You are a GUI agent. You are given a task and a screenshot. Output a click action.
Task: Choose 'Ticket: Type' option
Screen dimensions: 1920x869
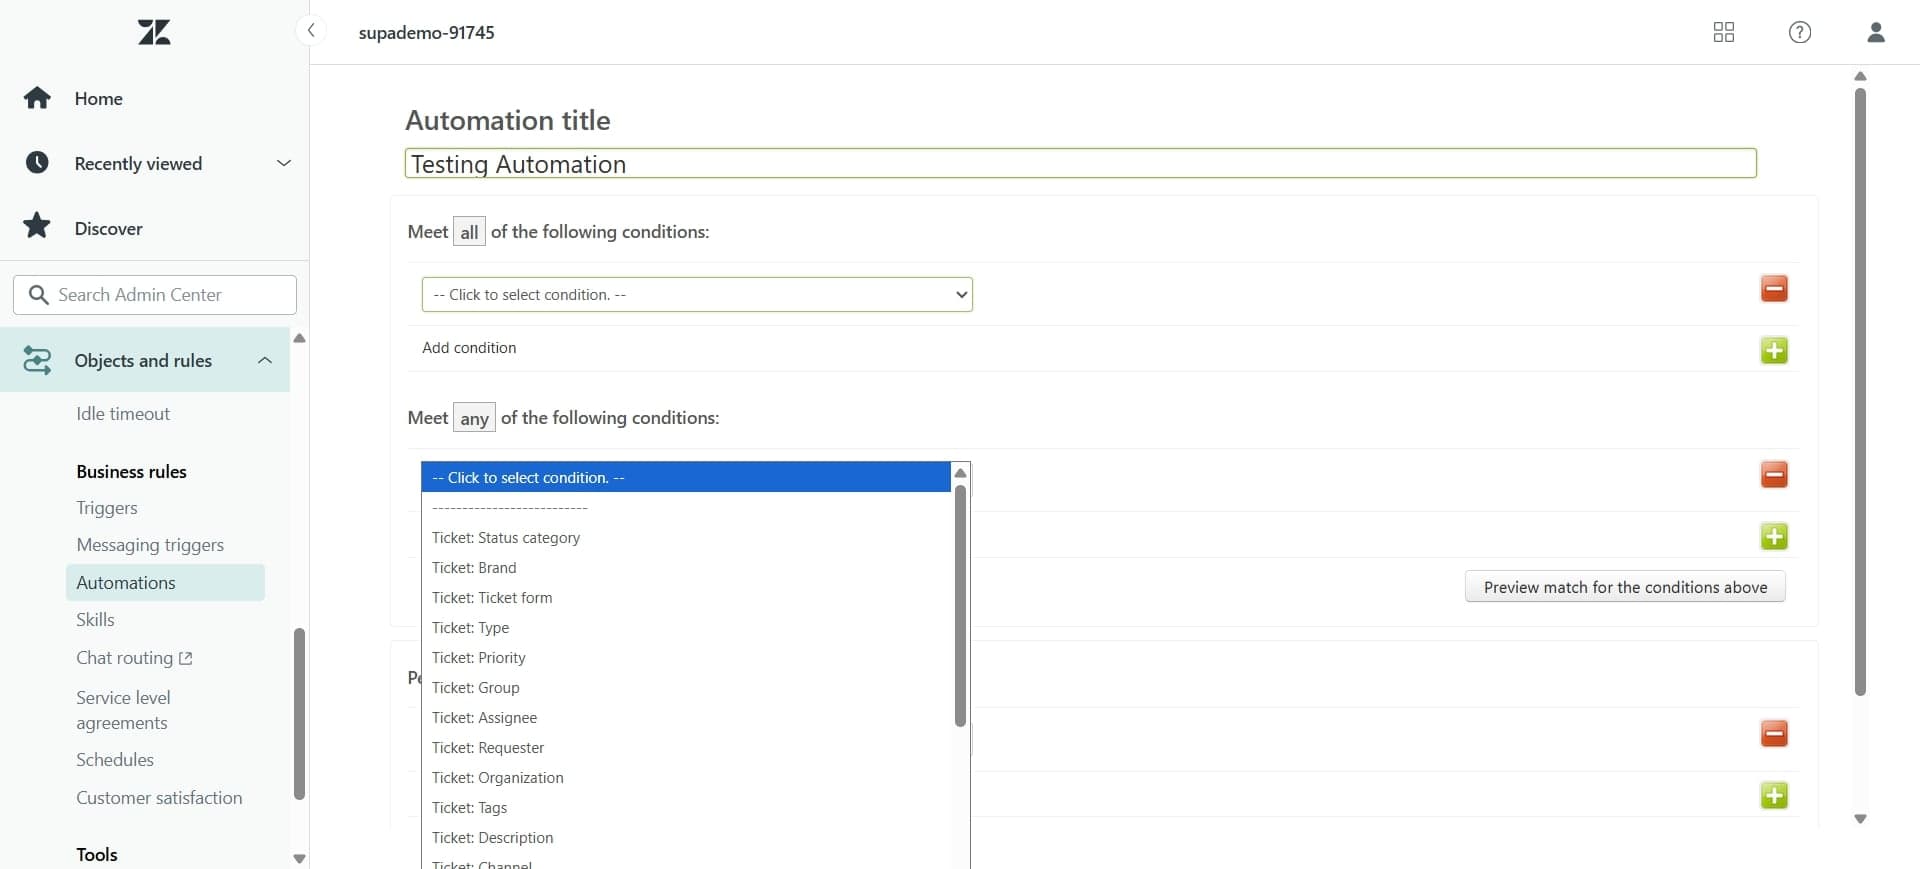click(x=470, y=628)
